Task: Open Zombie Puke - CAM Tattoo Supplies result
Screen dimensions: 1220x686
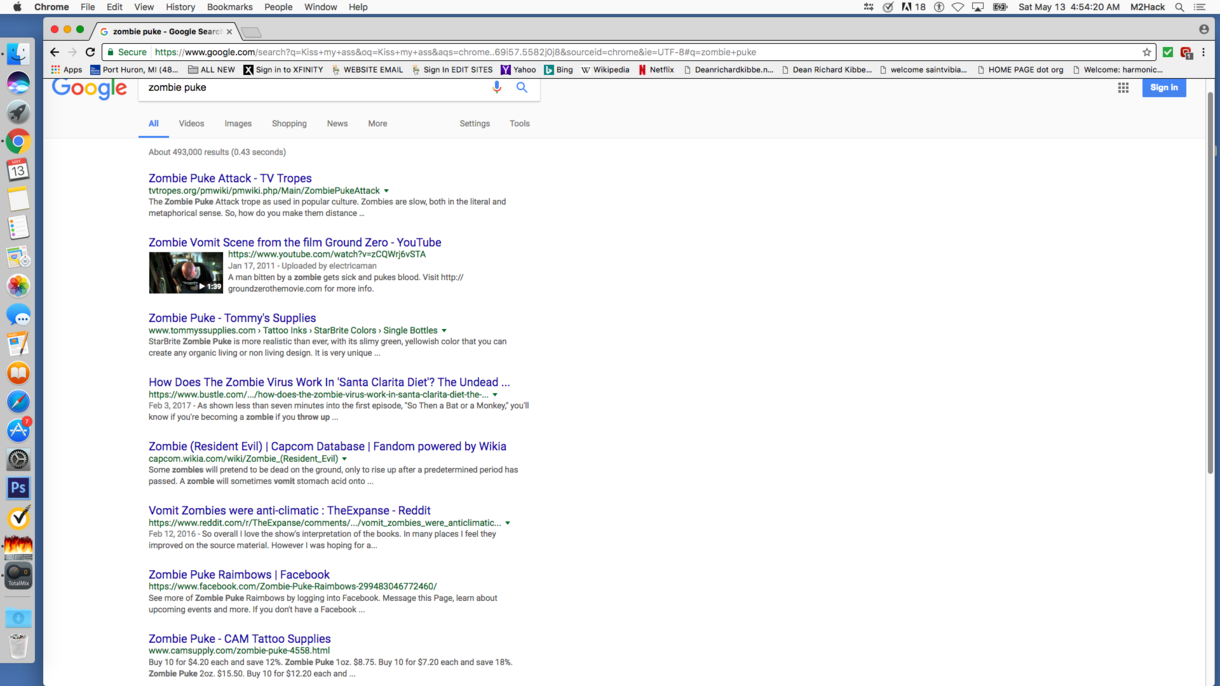Action: click(240, 639)
